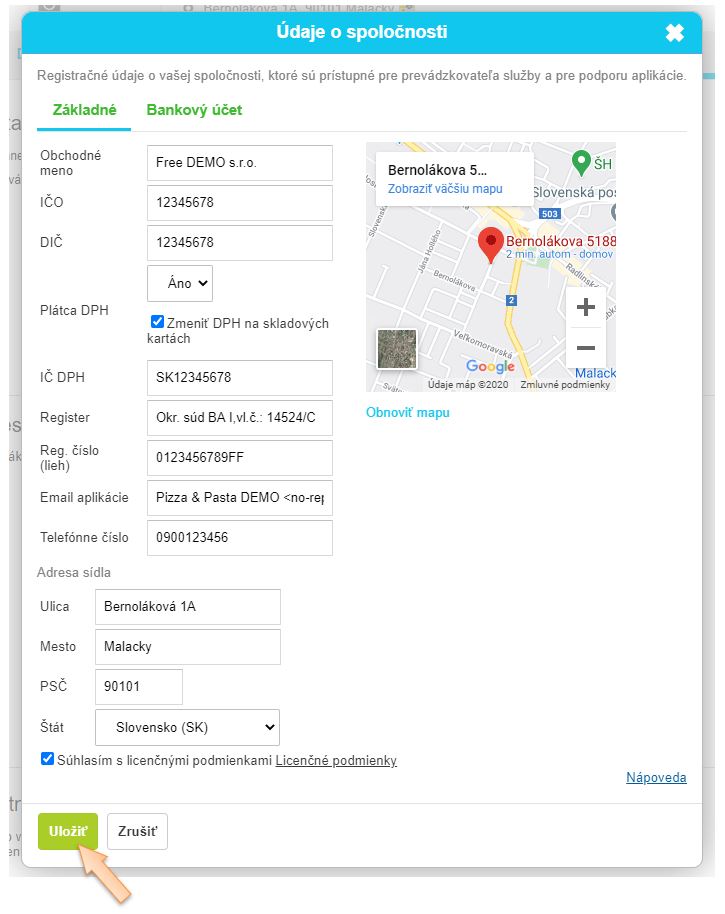Click the Google logo on map

(x=490, y=367)
